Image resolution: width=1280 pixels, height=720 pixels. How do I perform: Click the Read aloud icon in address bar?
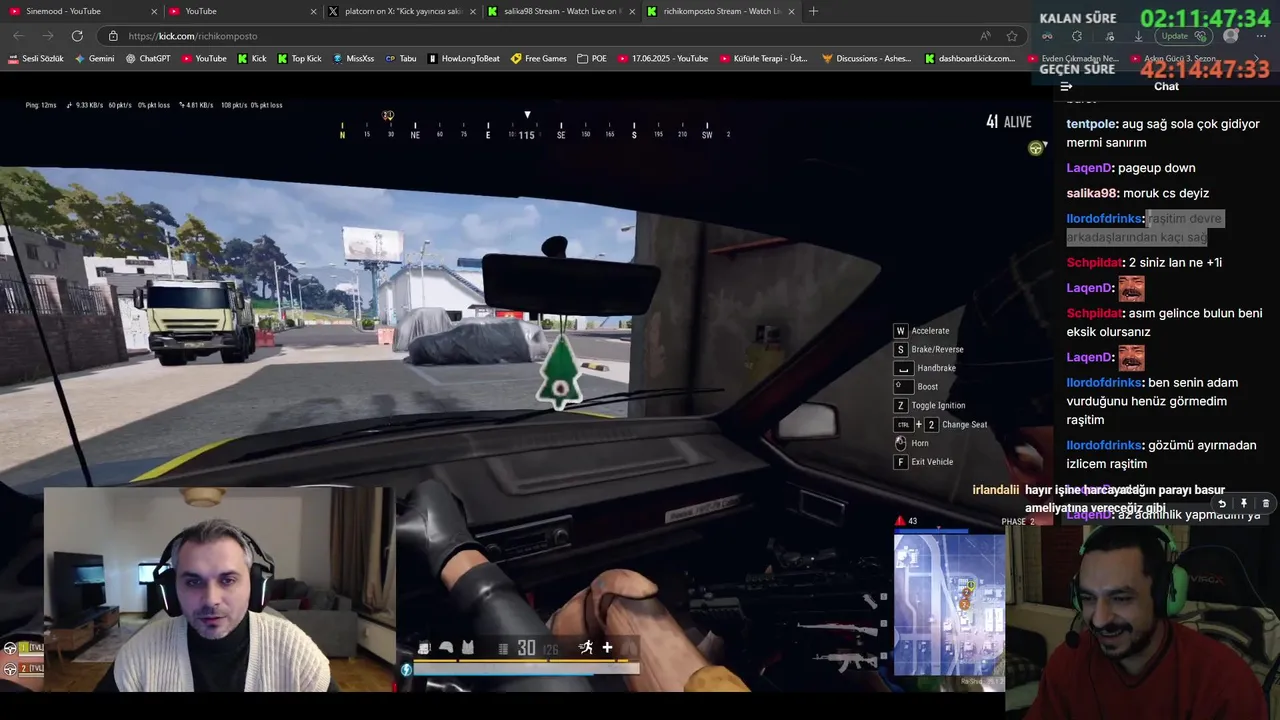(x=986, y=36)
